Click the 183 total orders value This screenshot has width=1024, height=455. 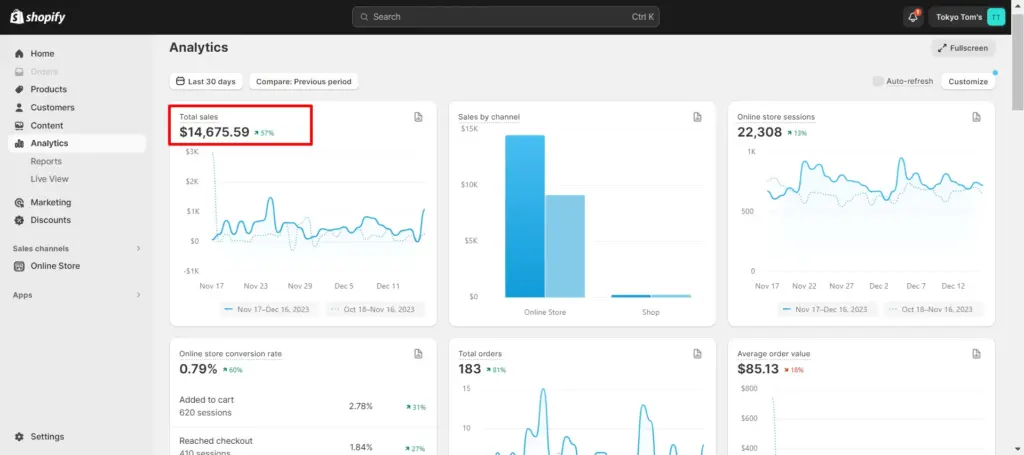click(470, 369)
